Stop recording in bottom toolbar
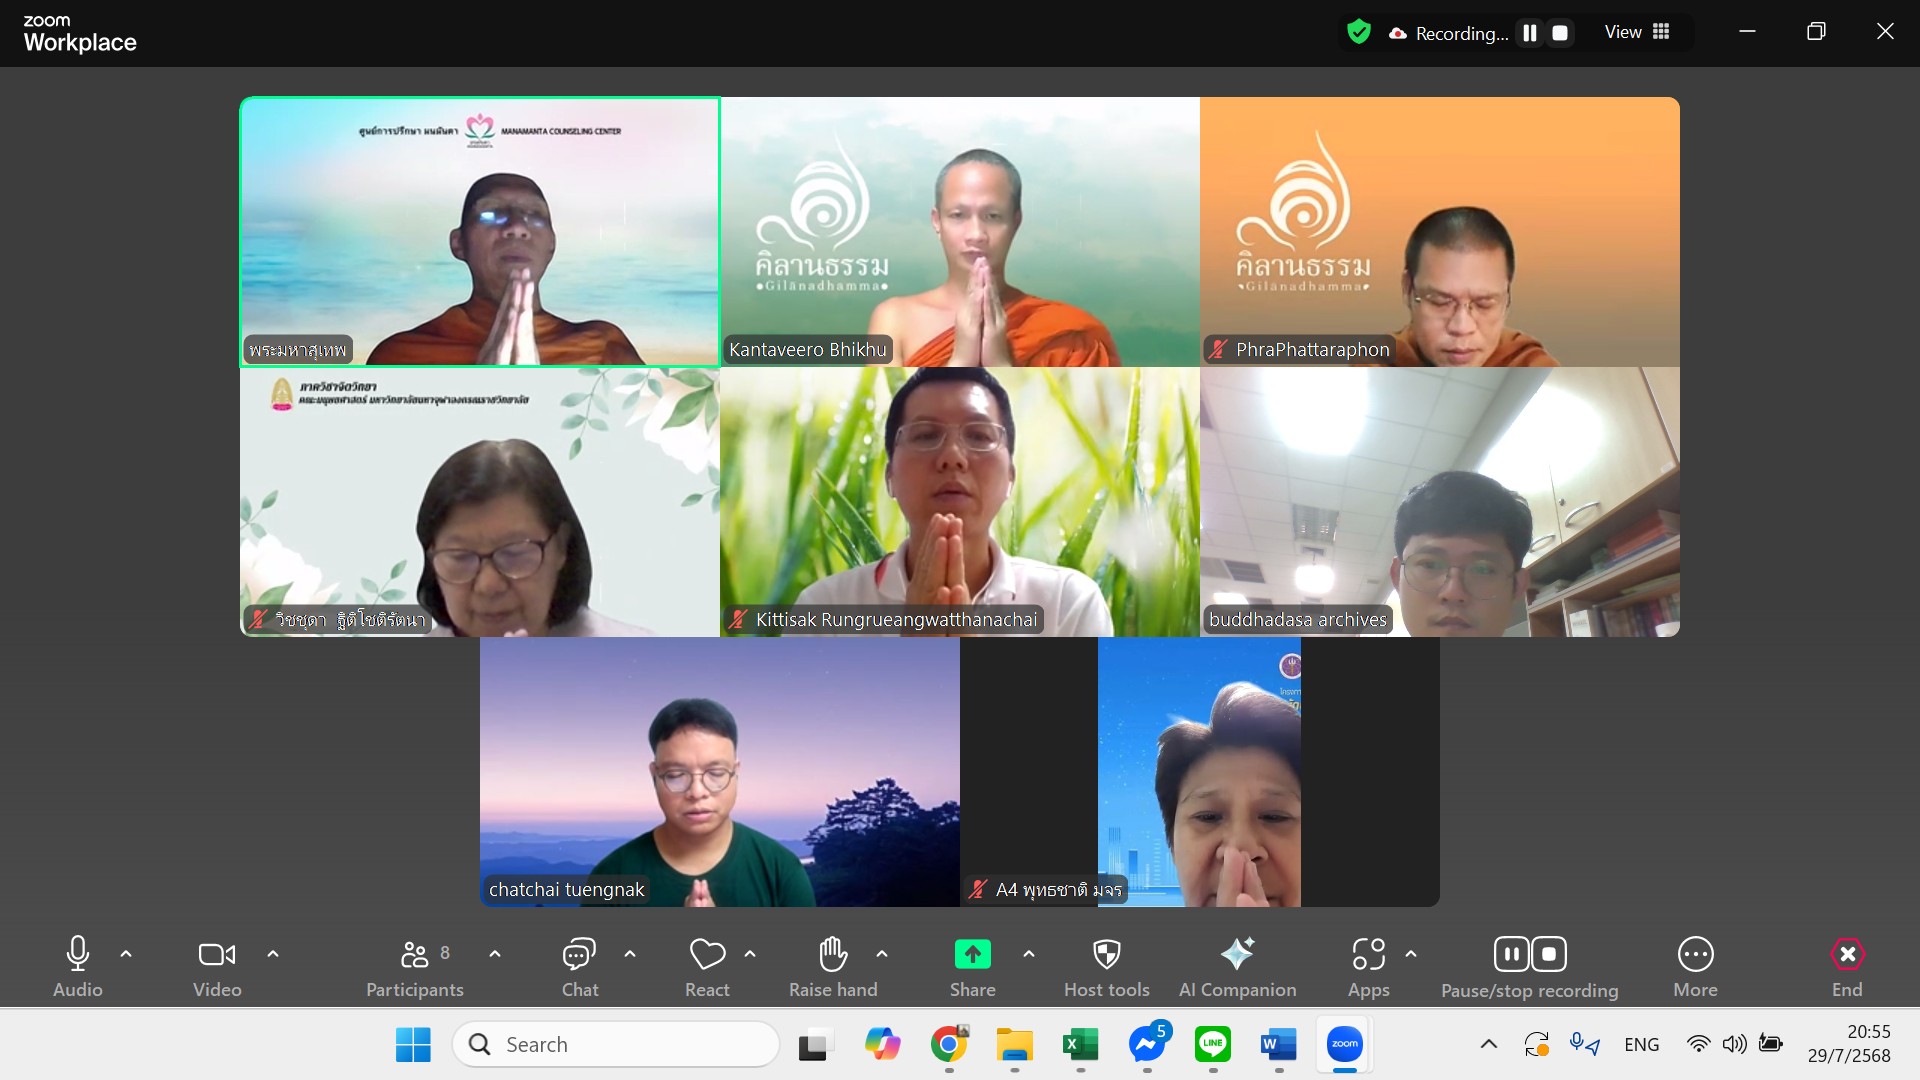This screenshot has width=1920, height=1080. 1548,954
